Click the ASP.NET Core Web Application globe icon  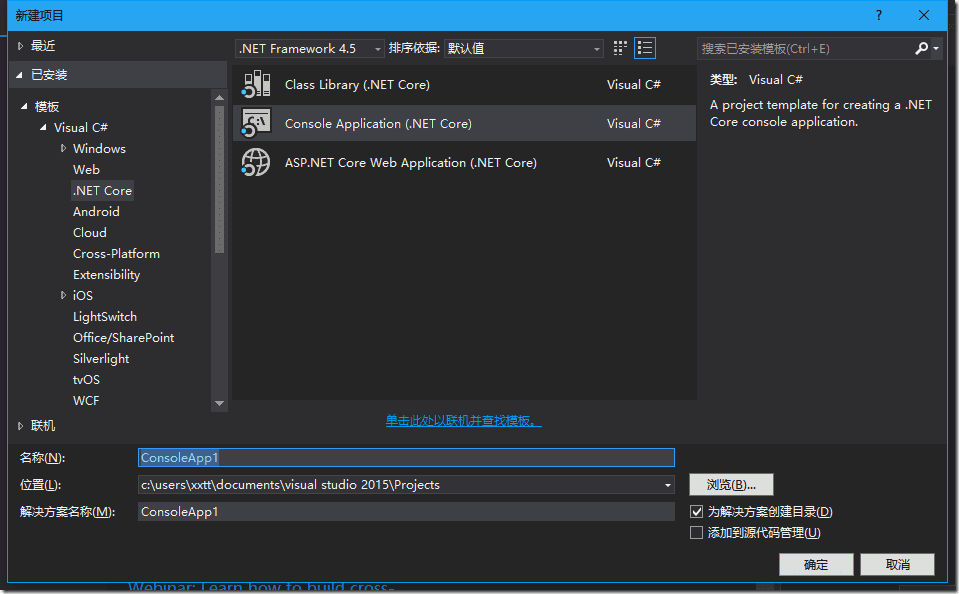pyautogui.click(x=256, y=162)
